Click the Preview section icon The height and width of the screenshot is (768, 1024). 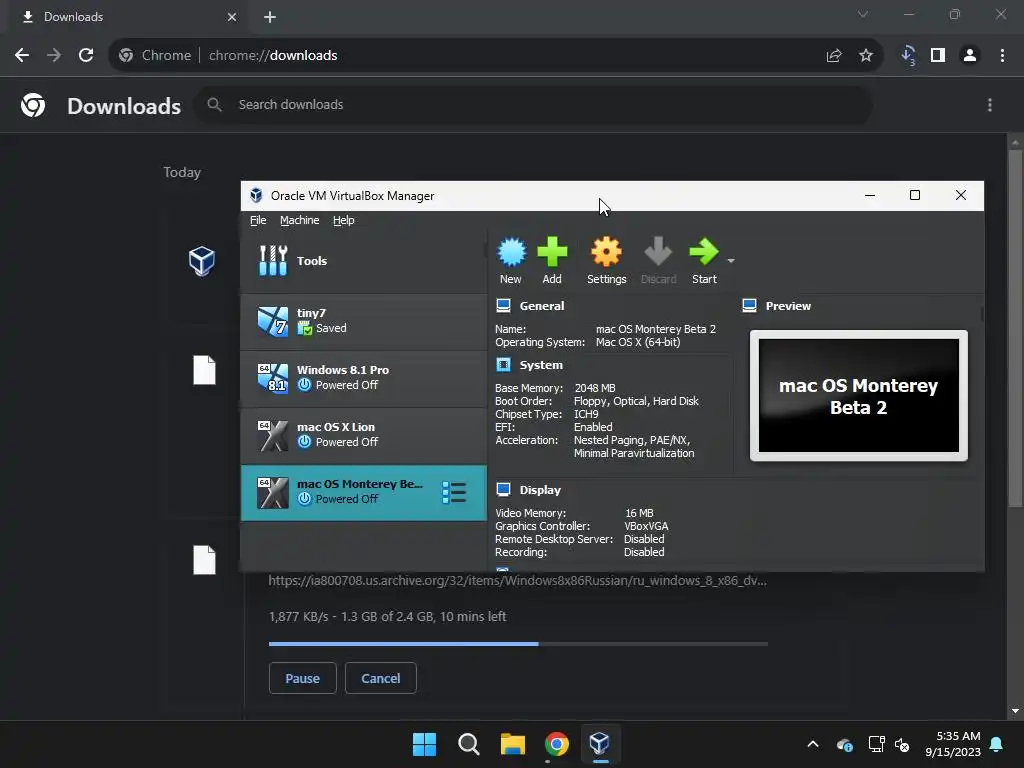click(749, 306)
